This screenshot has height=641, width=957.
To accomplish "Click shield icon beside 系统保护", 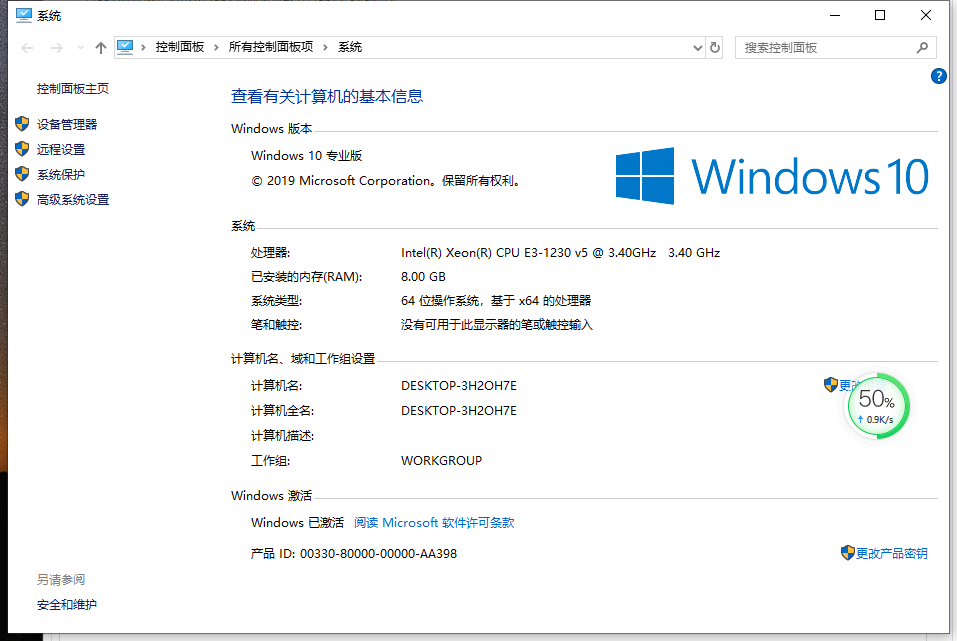I will click(x=22, y=174).
